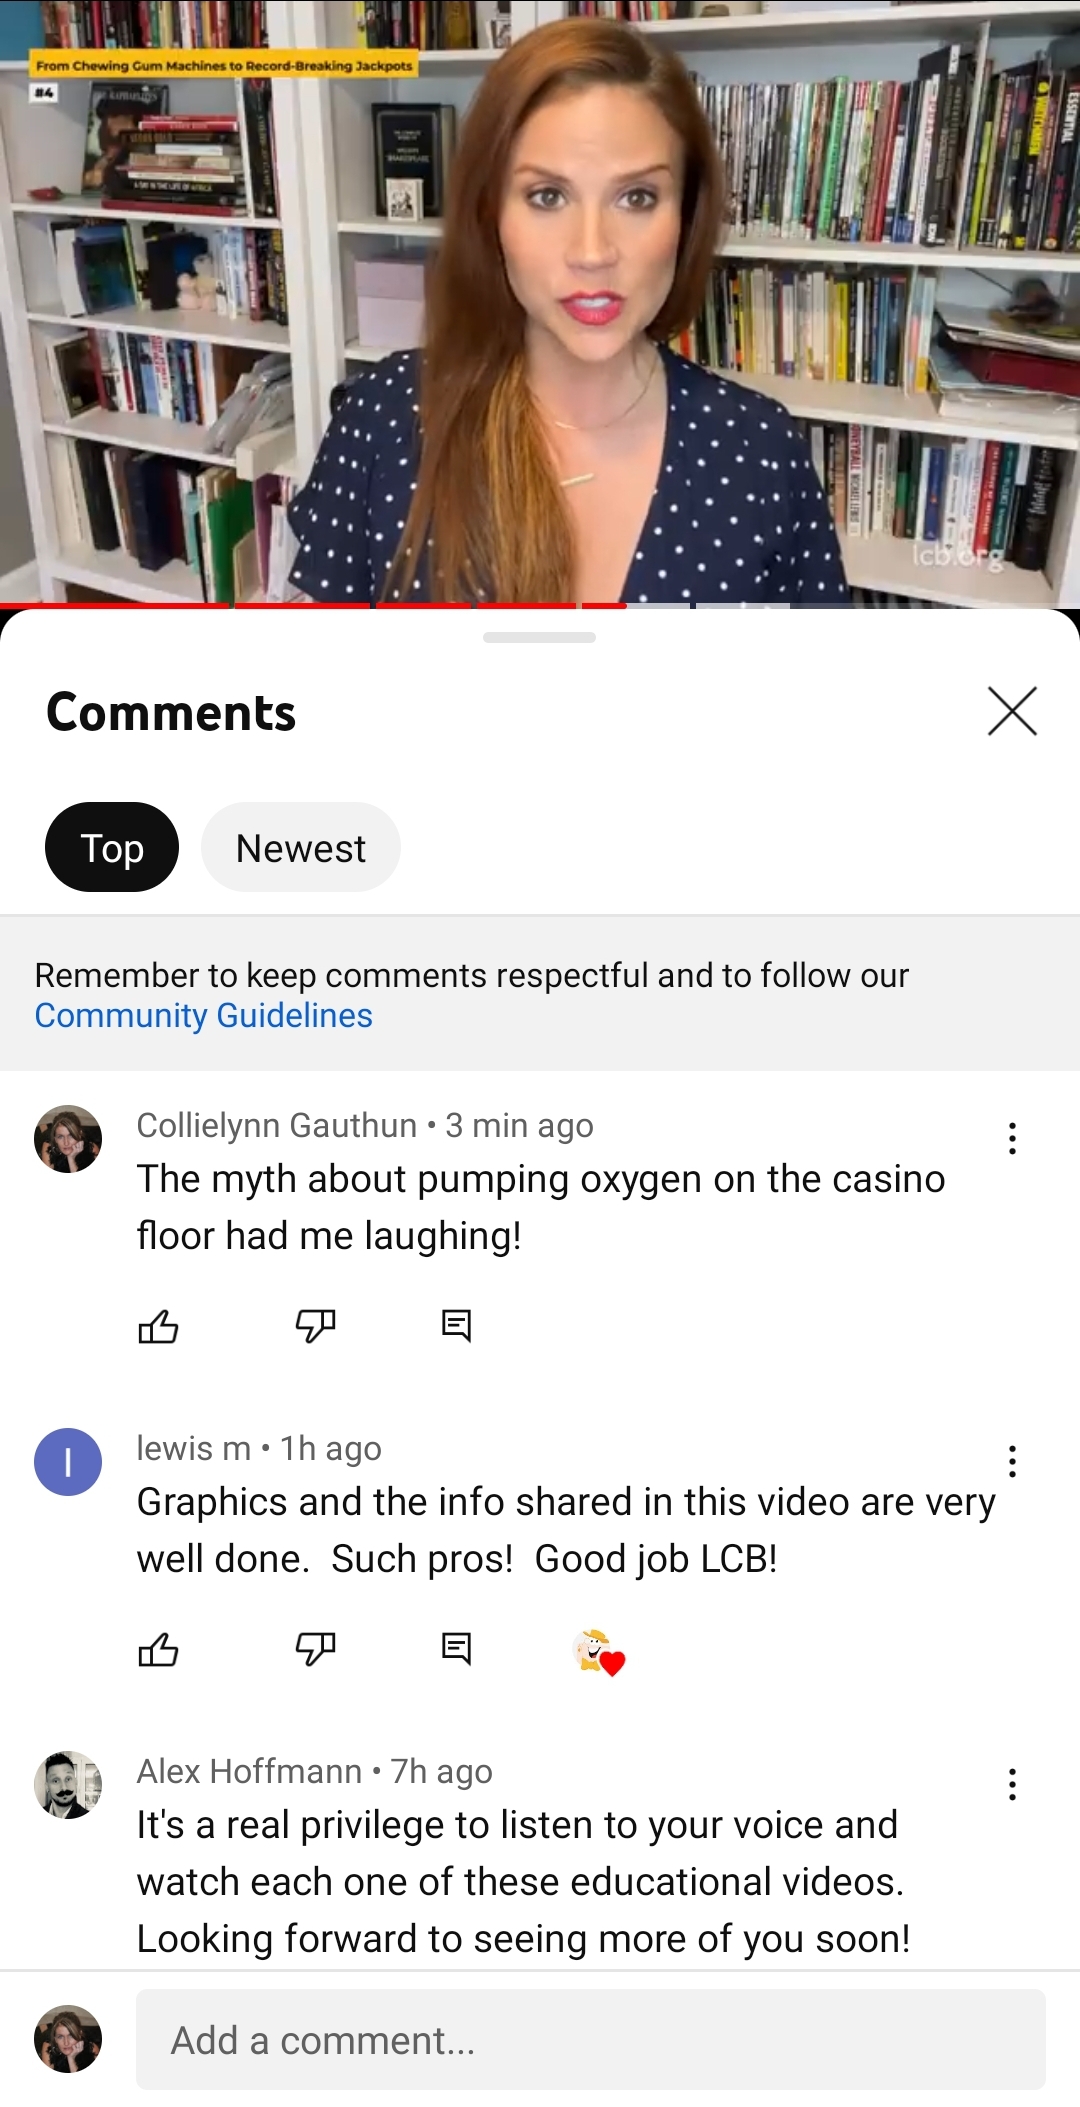The width and height of the screenshot is (1080, 2107).
Task: Open options menu for Alex Hoffmann's comment
Action: [1012, 1784]
